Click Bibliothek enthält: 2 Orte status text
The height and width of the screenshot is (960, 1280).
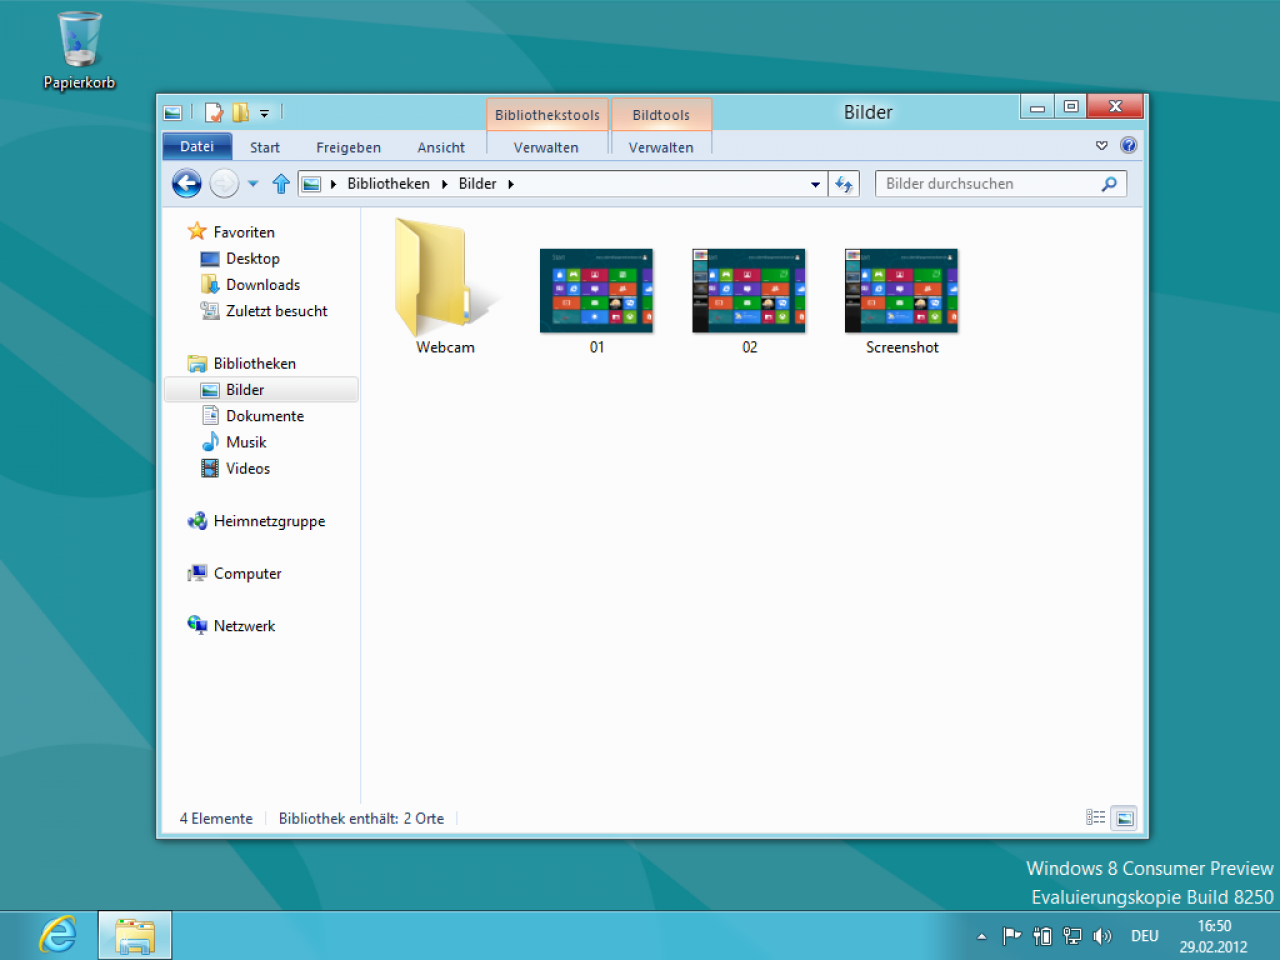pyautogui.click(x=361, y=818)
